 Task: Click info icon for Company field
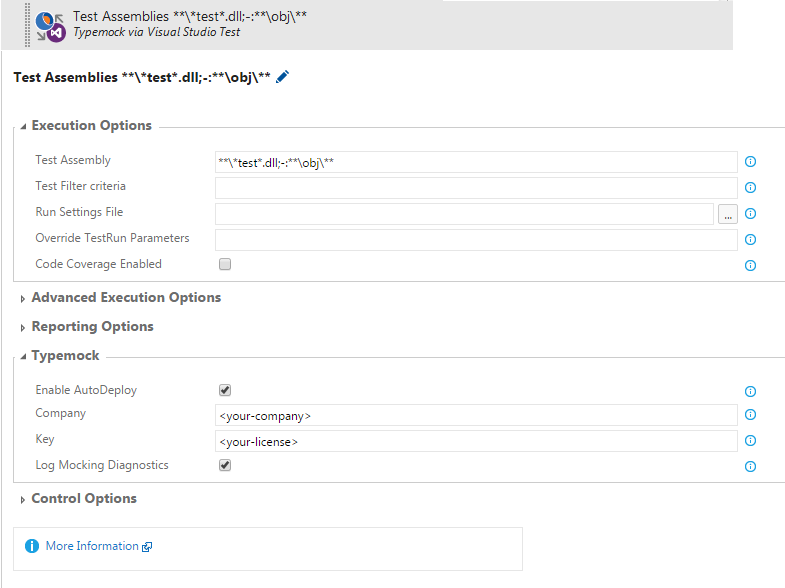750,415
